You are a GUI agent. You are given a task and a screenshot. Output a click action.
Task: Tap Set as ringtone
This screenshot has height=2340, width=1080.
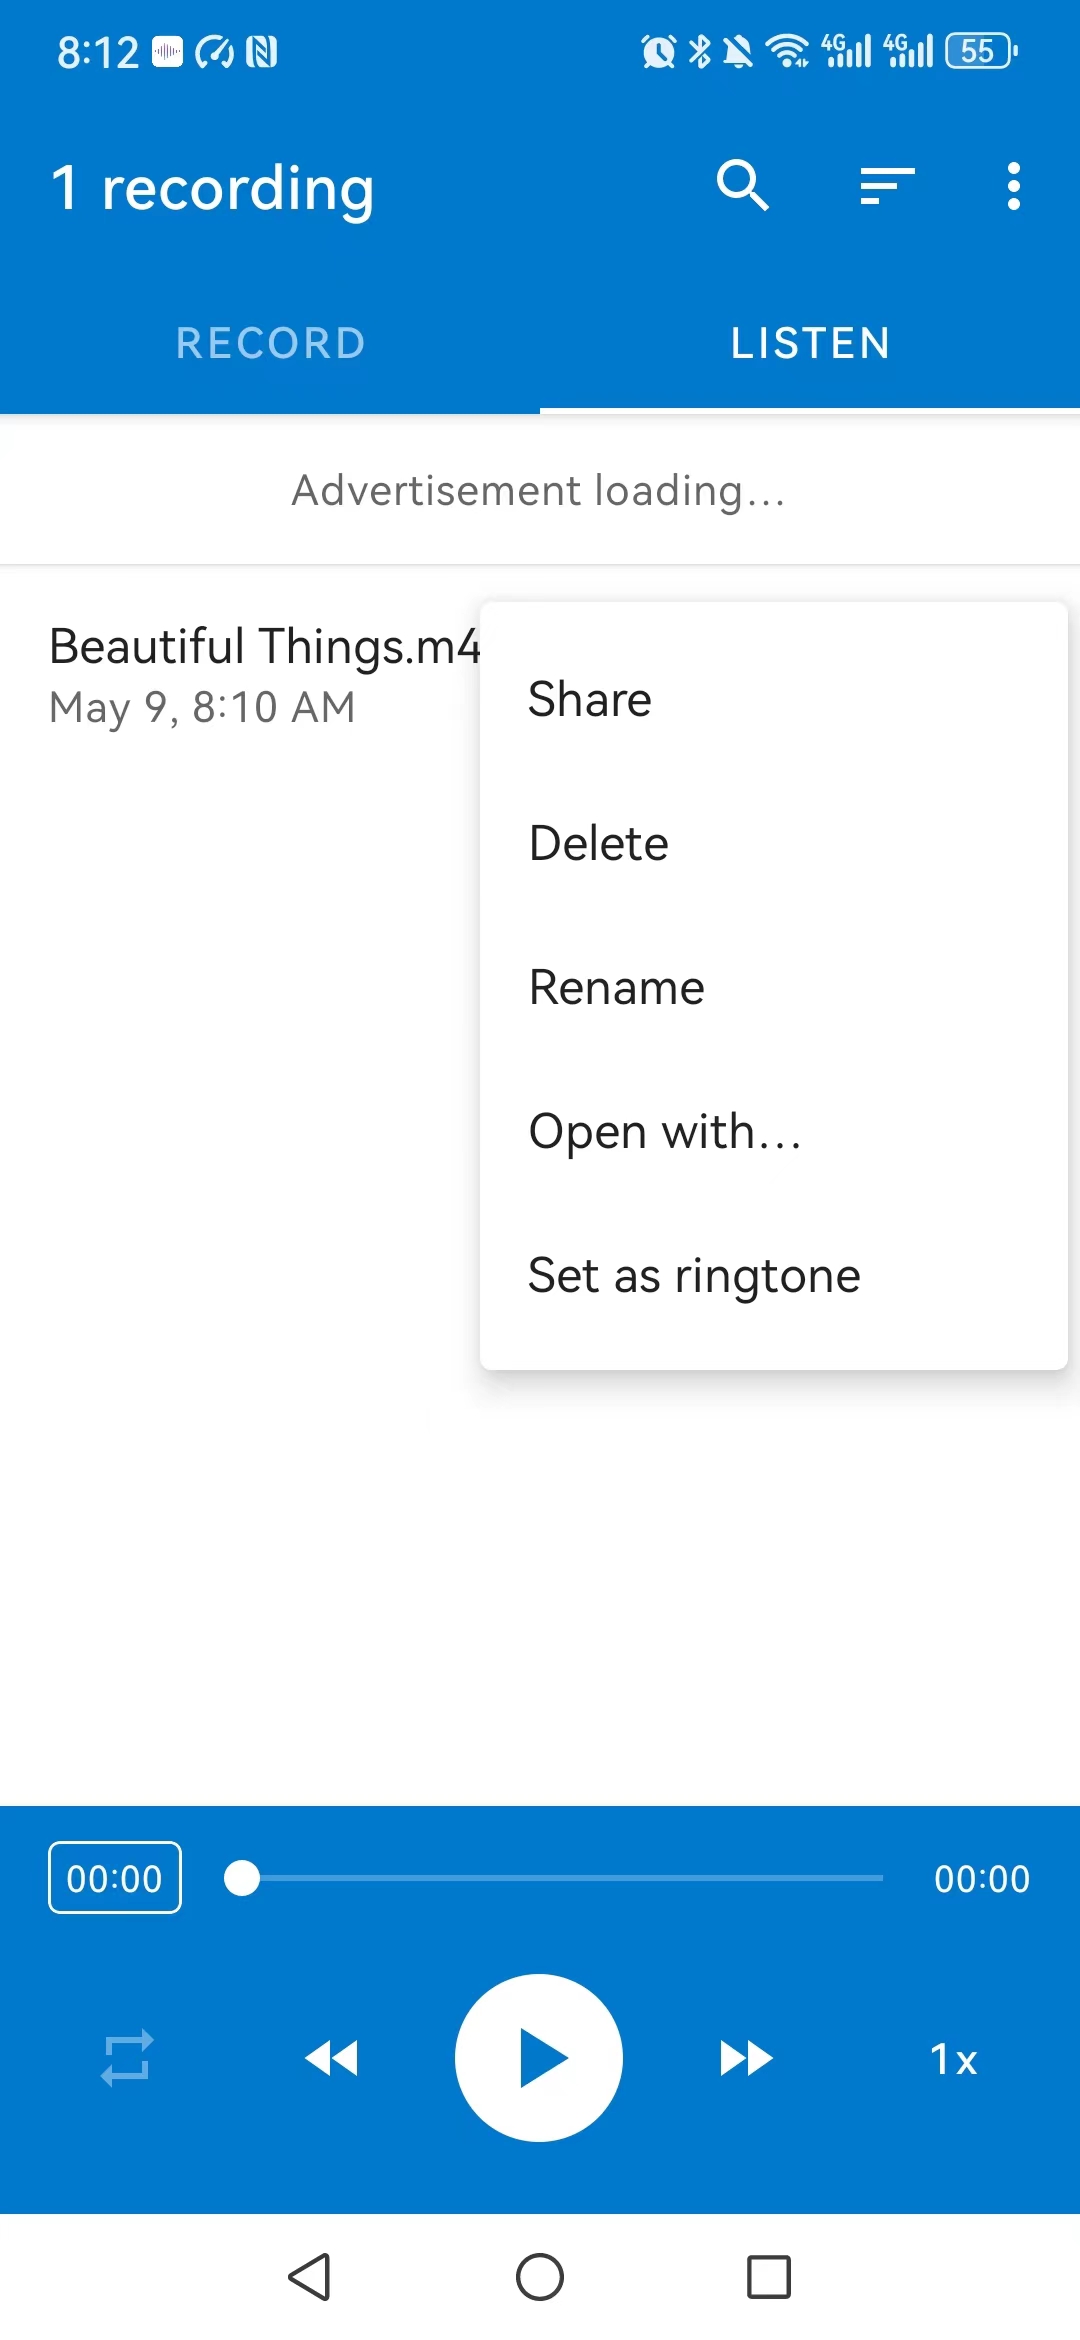coord(694,1275)
